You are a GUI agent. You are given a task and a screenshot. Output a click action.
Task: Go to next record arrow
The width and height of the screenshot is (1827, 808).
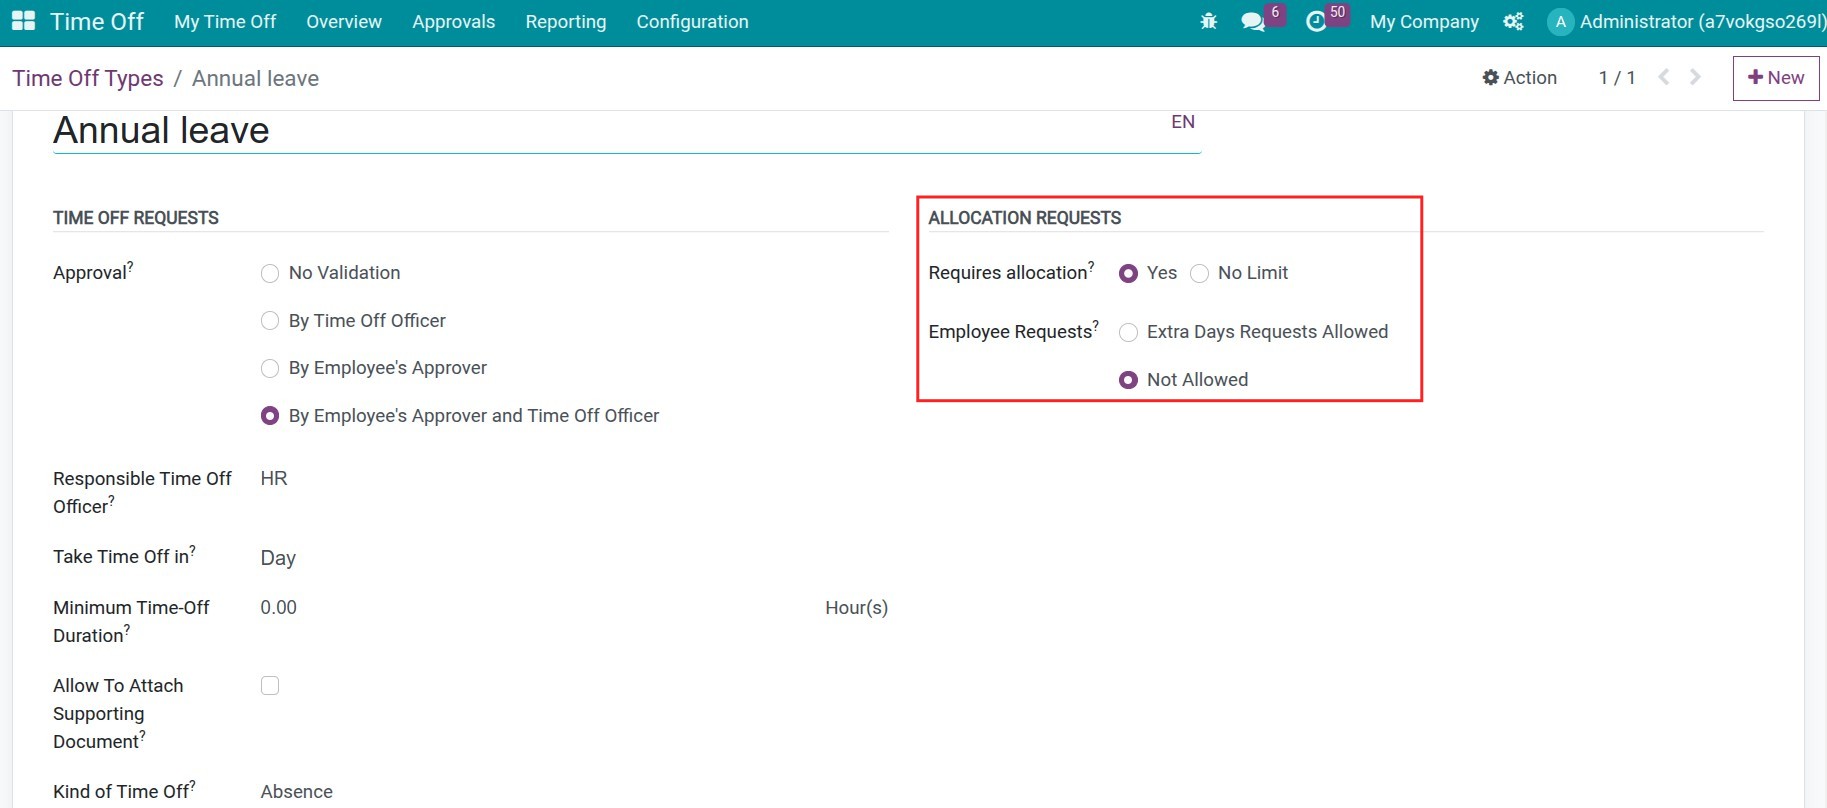point(1695,77)
